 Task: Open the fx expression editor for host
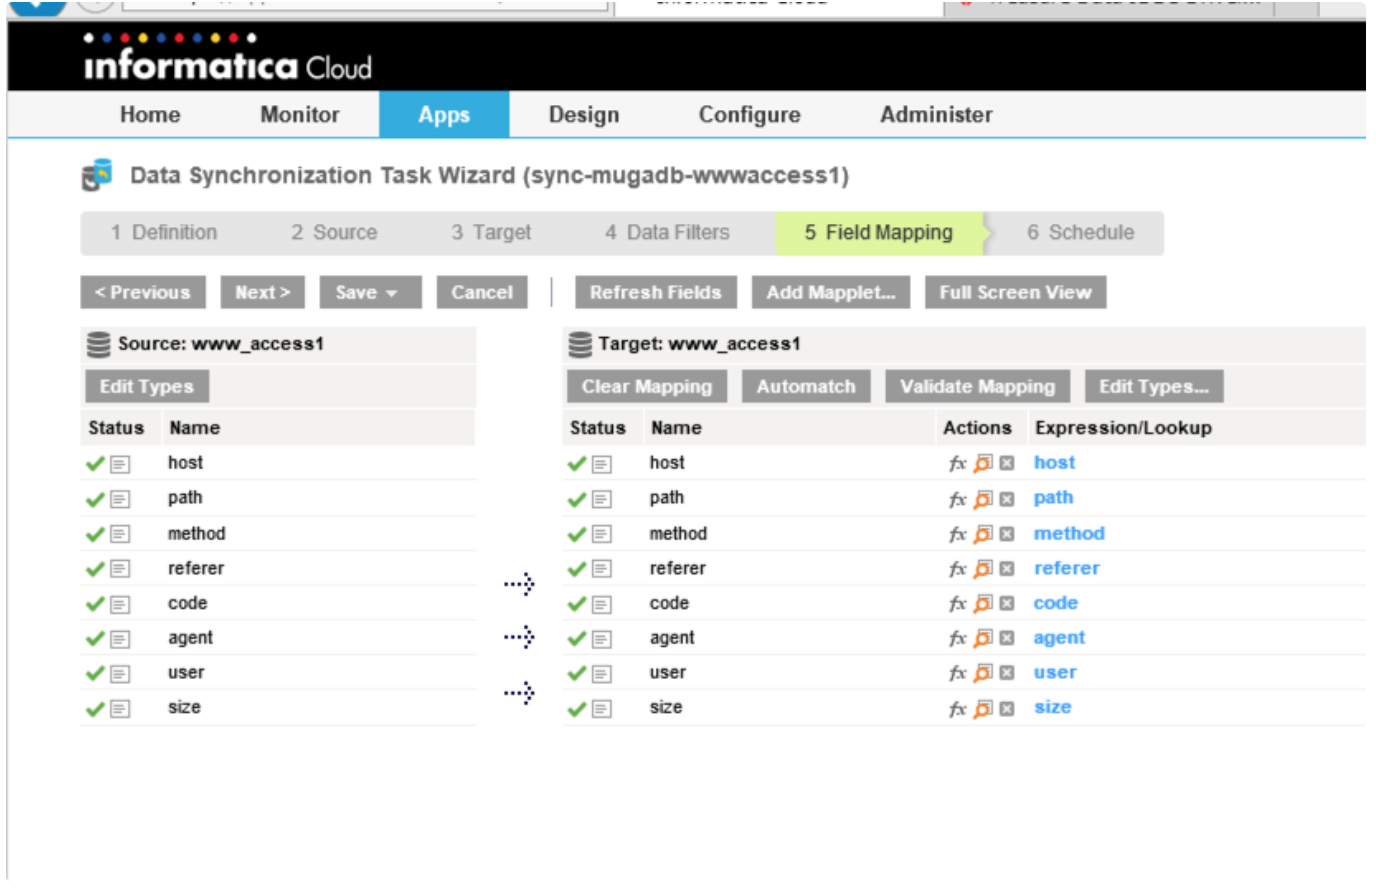[957, 463]
